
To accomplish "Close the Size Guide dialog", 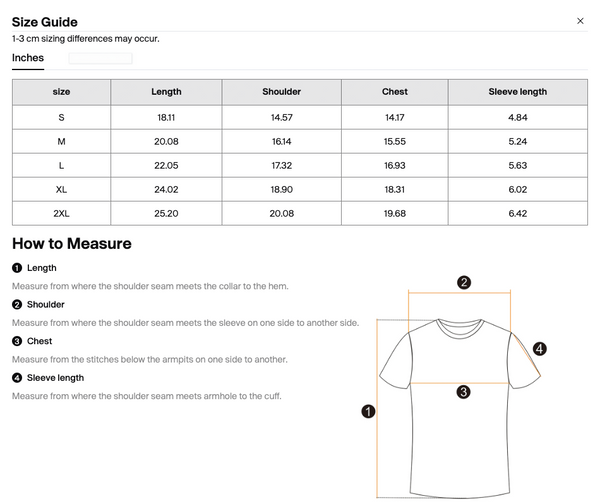I will coord(580,21).
